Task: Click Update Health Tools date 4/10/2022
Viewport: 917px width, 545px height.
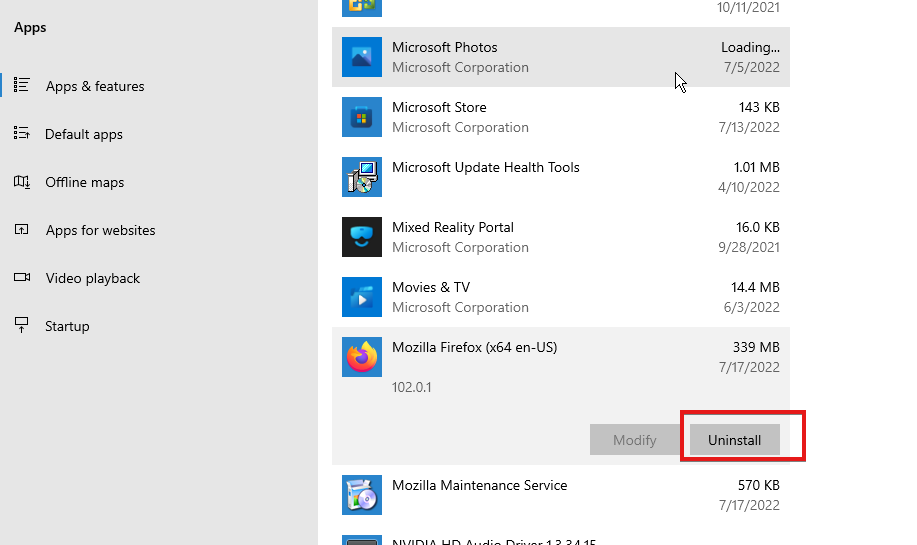Action: 749,187
